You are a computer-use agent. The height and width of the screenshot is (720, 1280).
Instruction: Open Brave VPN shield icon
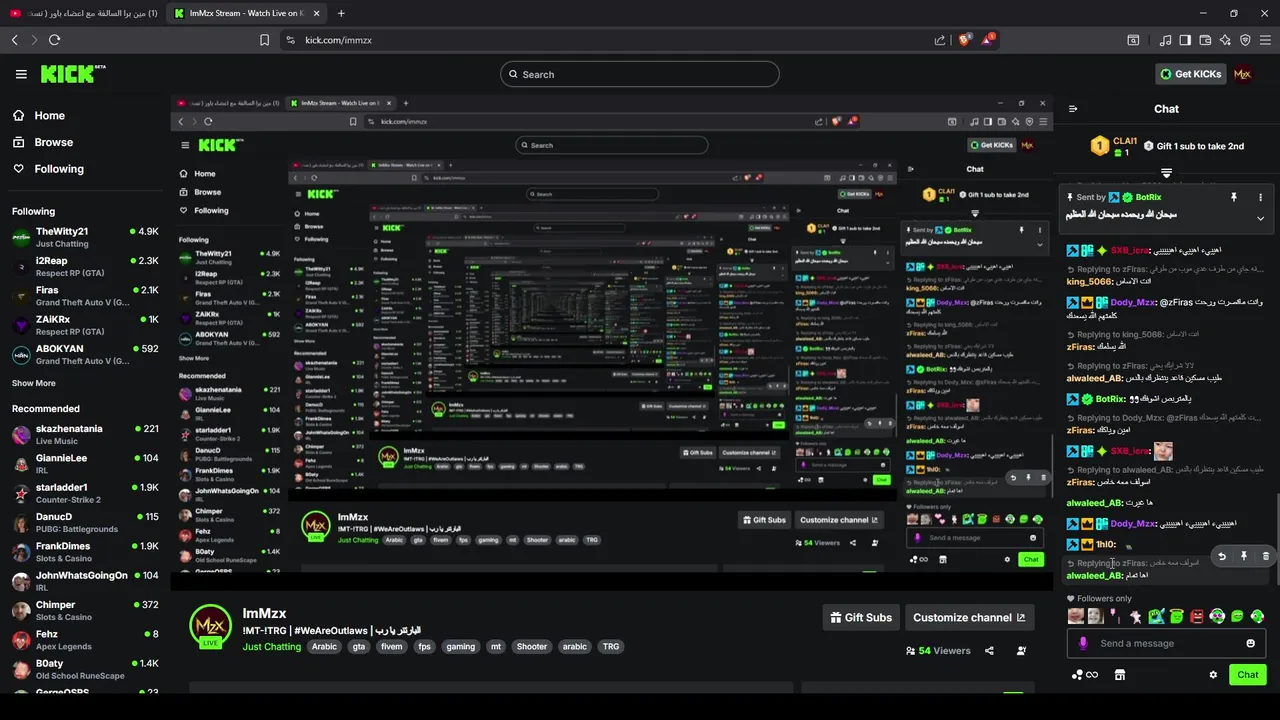click(1245, 40)
